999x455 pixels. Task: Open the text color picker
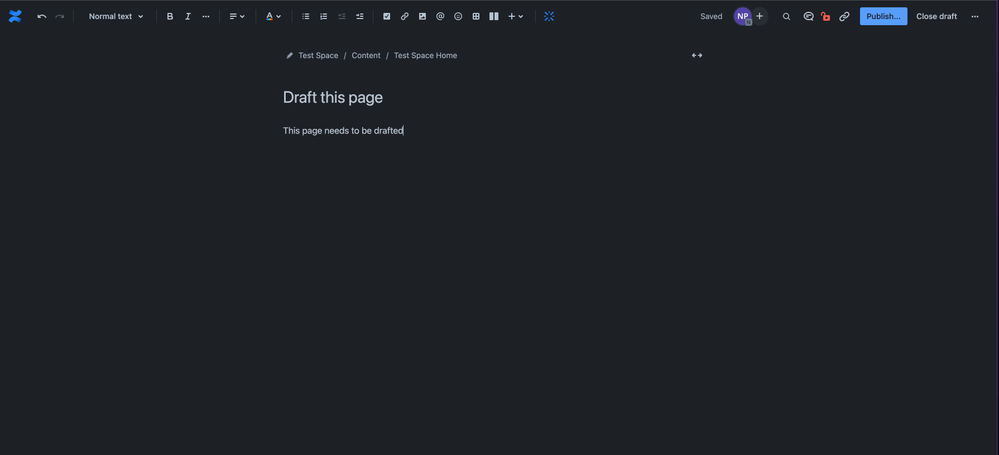pos(273,17)
